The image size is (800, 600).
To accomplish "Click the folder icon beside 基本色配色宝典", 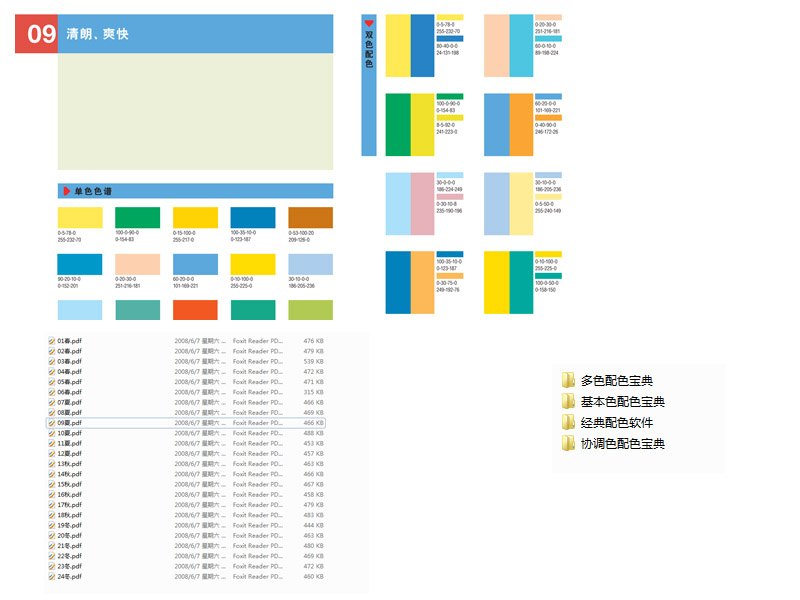I will pyautogui.click(x=568, y=401).
